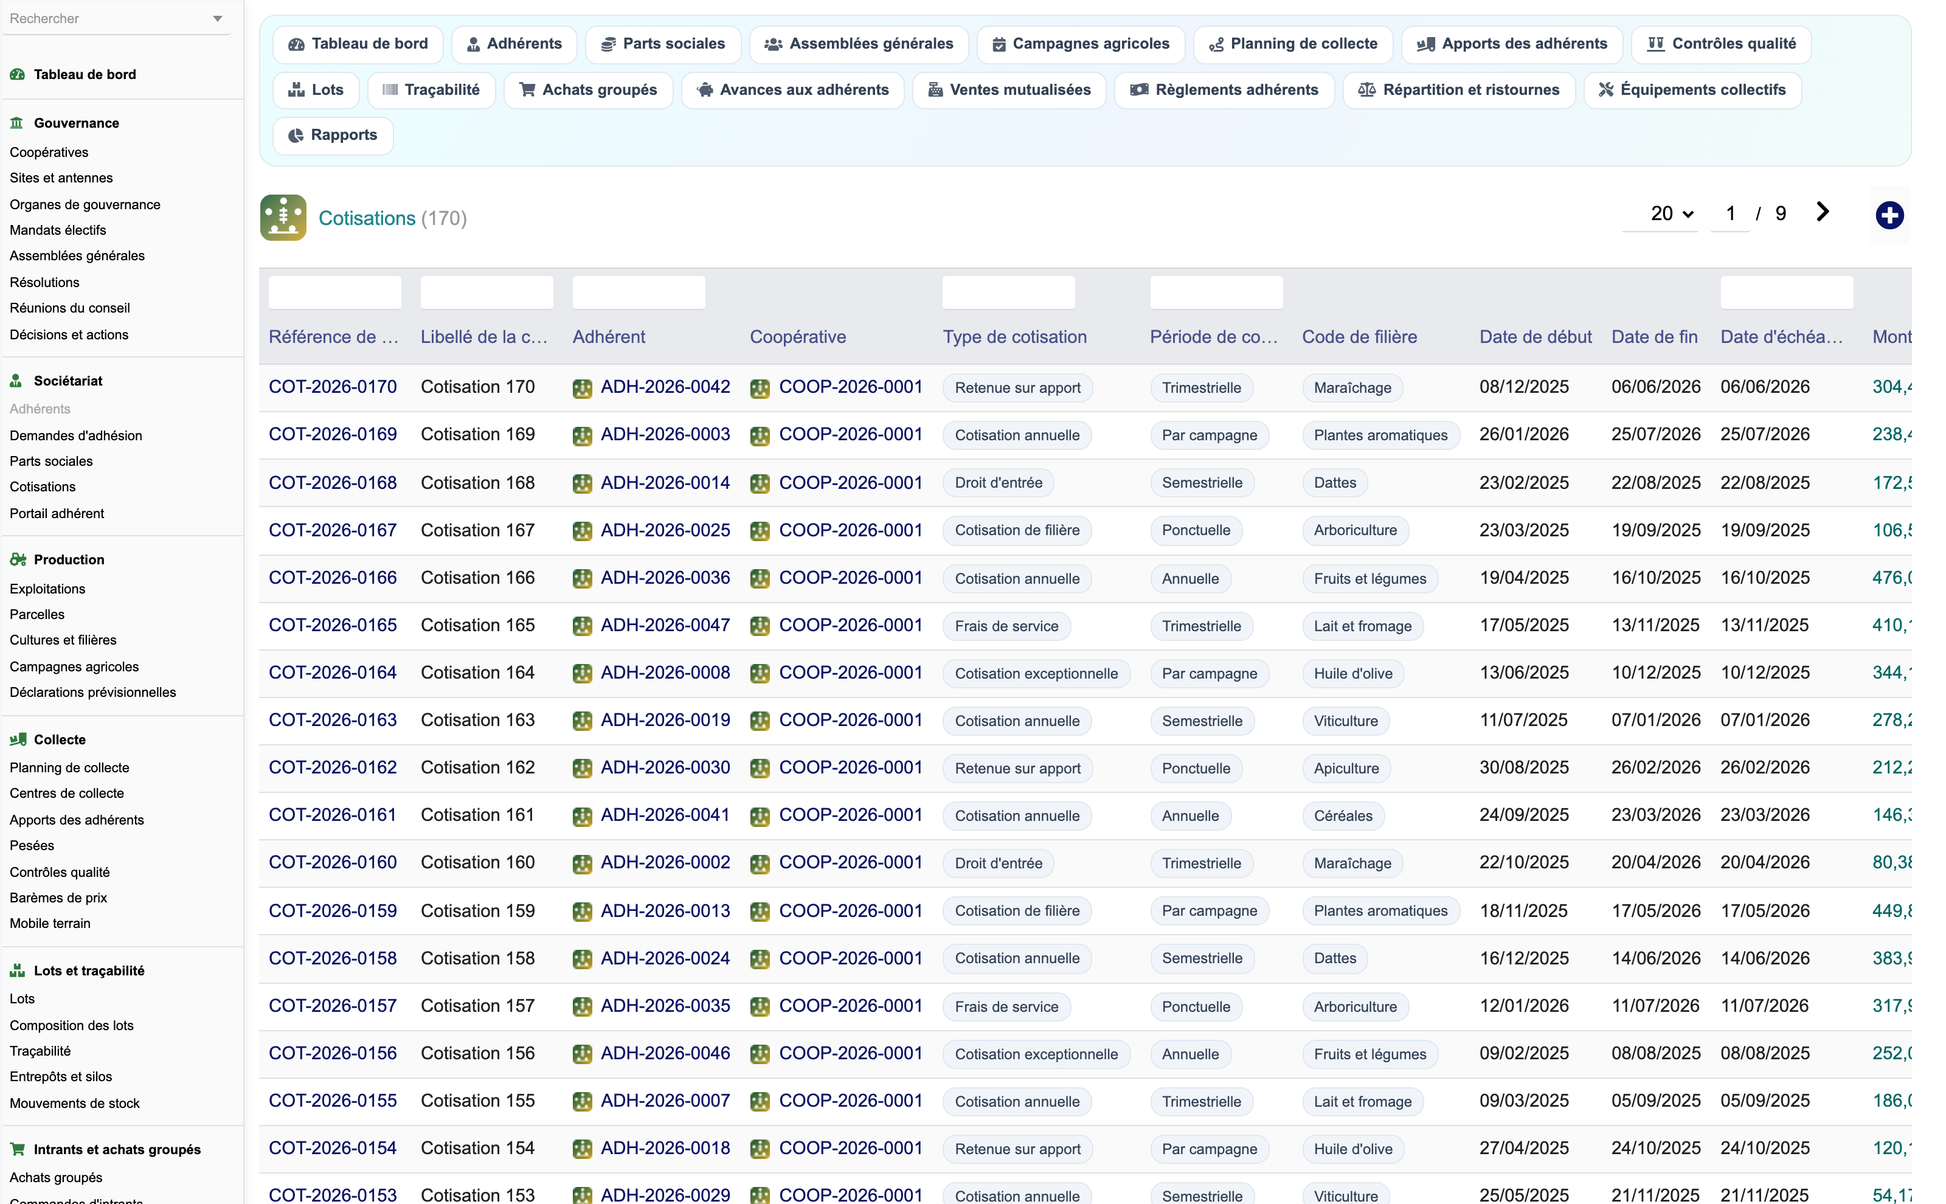
Task: Click the current page number field
Action: tap(1730, 214)
